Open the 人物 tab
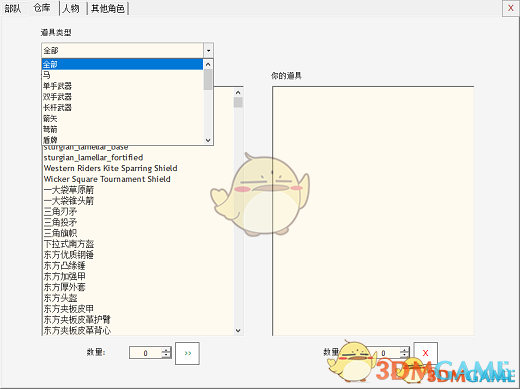 pyautogui.click(x=71, y=8)
